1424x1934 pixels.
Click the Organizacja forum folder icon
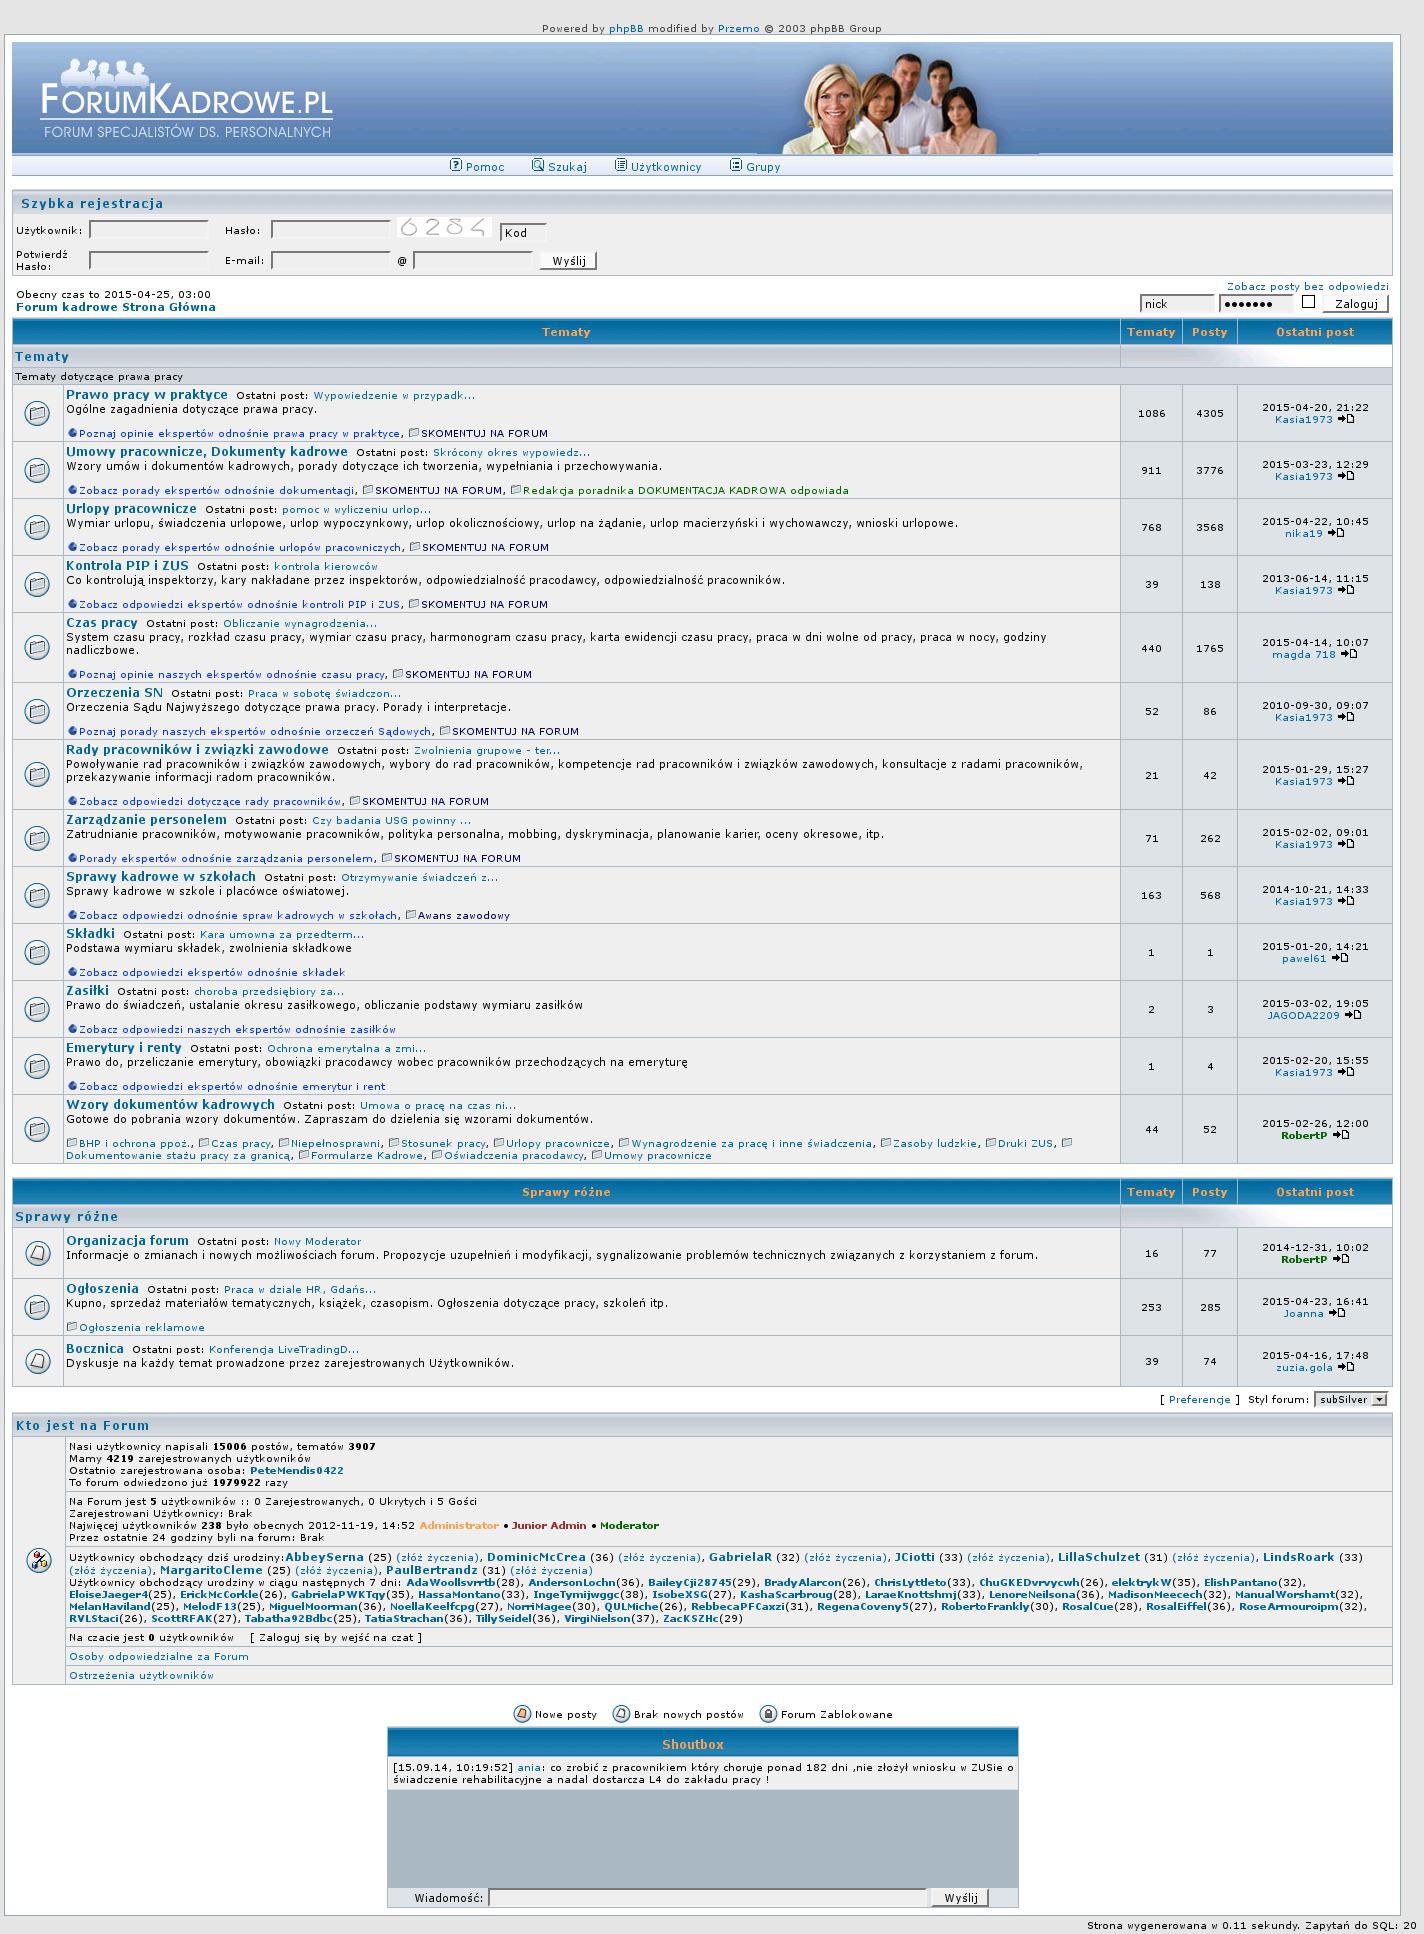pos(37,1252)
